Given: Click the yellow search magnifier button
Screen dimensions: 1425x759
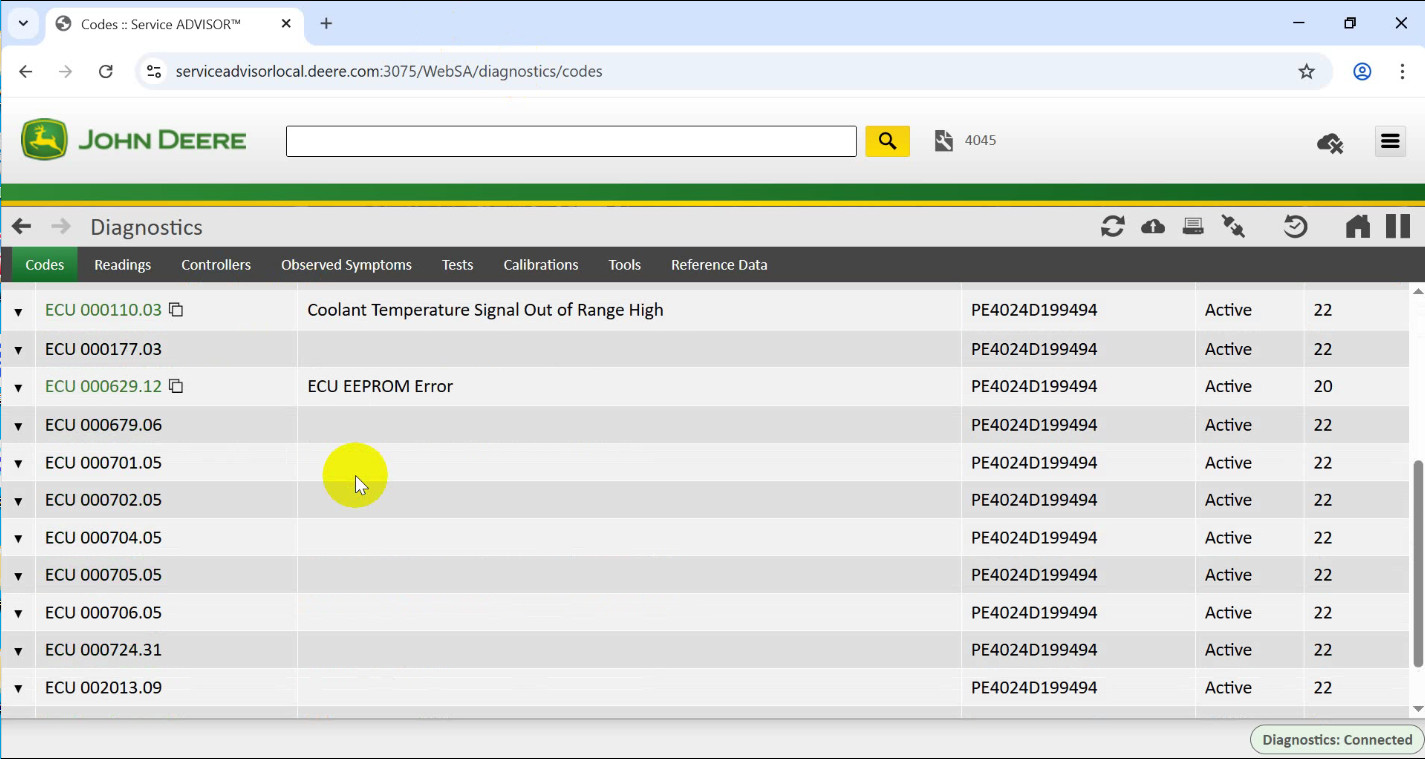Looking at the screenshot, I should pos(887,141).
